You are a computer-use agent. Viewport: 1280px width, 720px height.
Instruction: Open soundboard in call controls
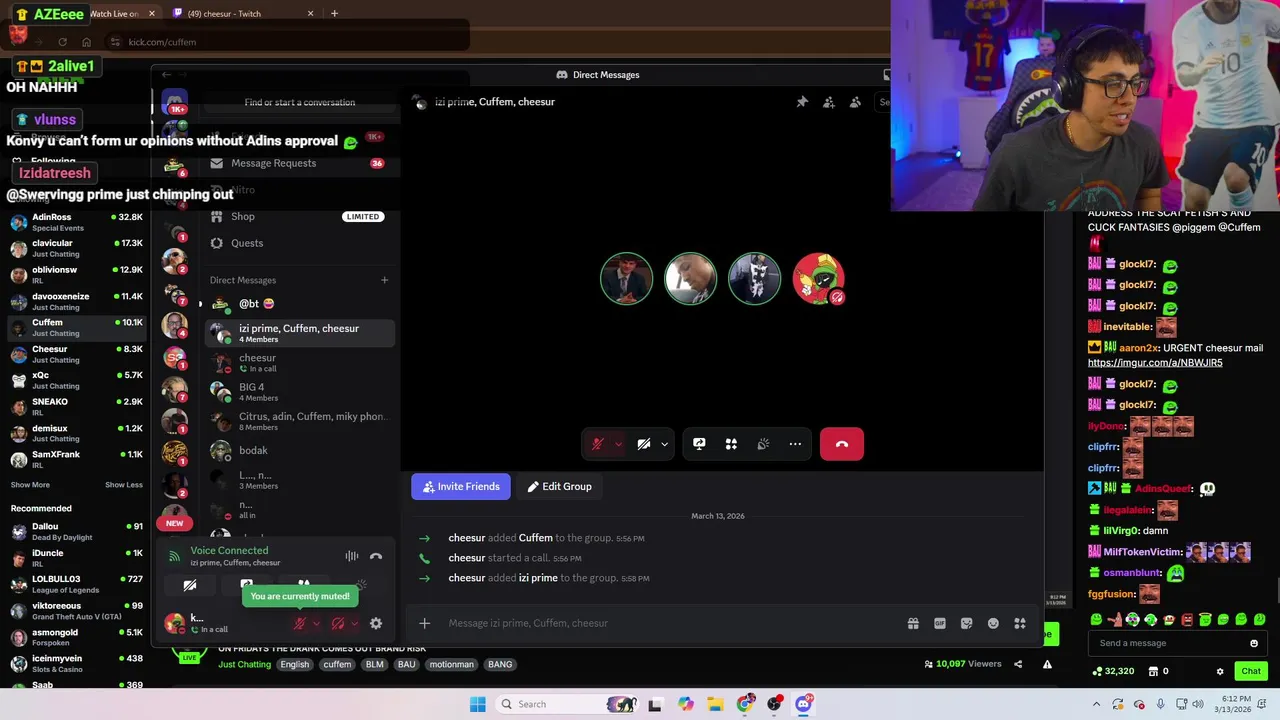click(763, 444)
